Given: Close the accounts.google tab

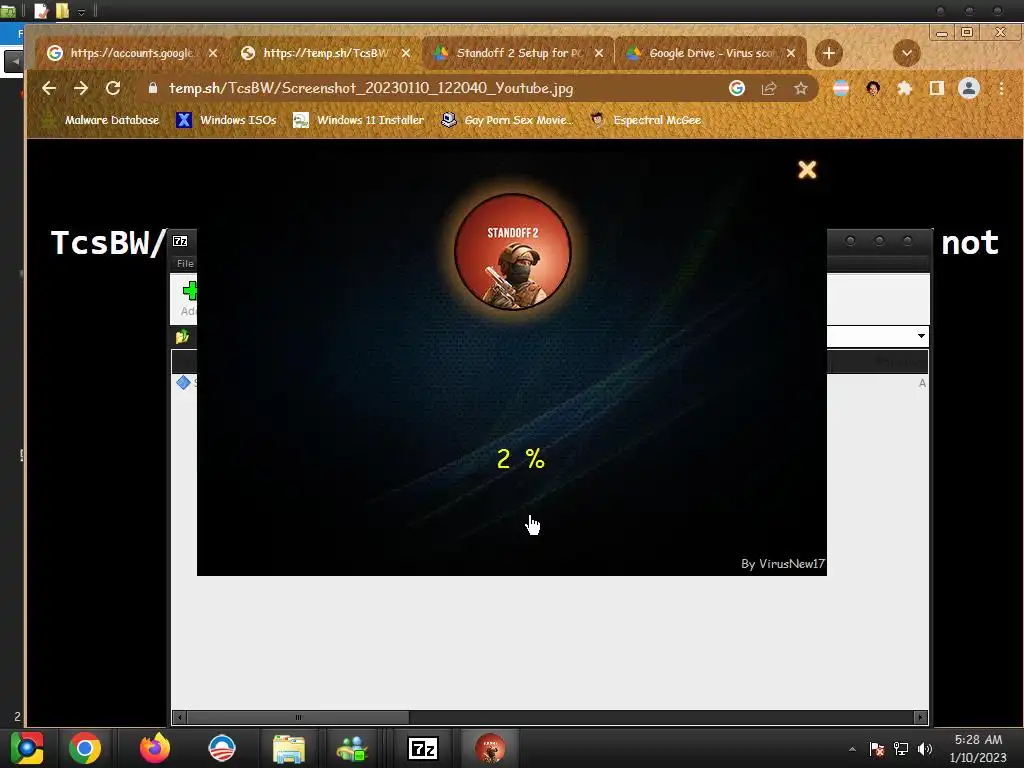Looking at the screenshot, I should click(213, 53).
